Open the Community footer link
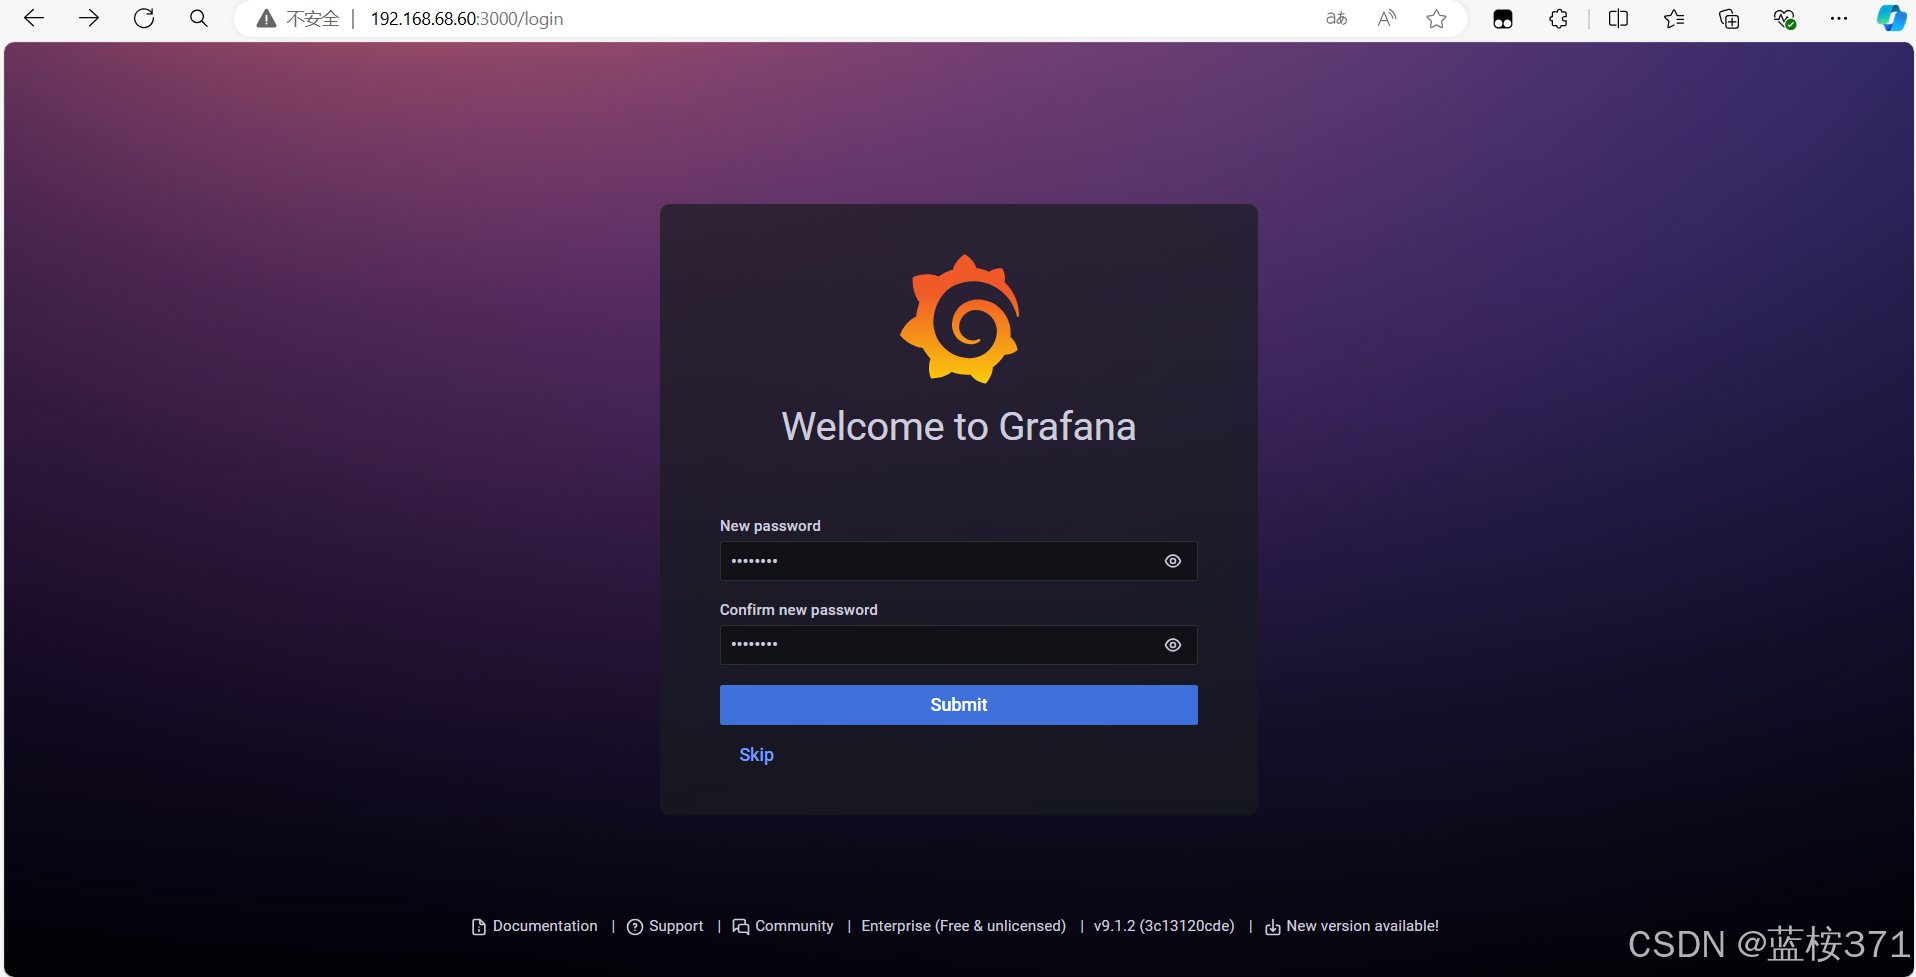This screenshot has height=977, width=1916. pos(783,926)
